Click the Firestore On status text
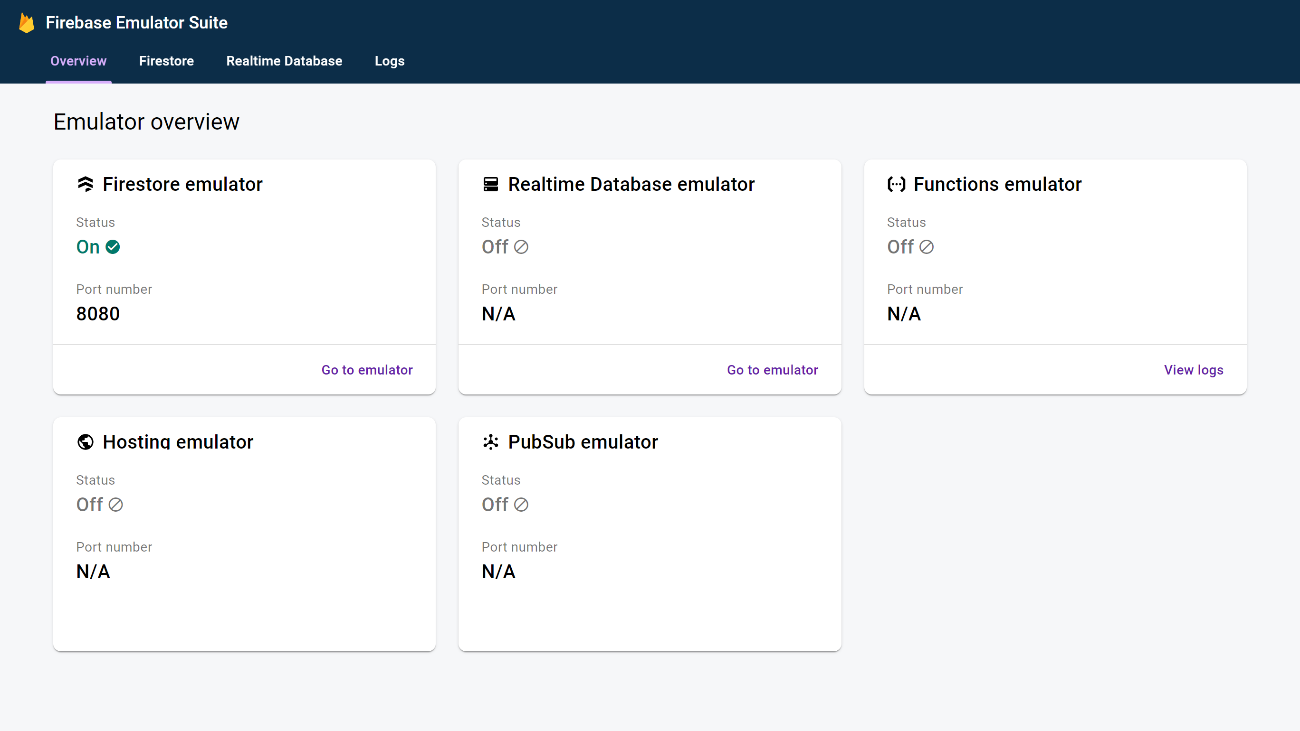Image resolution: width=1300 pixels, height=731 pixels. 88,247
